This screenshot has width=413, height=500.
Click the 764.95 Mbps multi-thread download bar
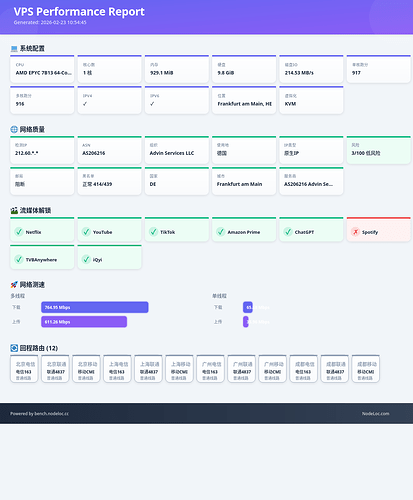(95, 307)
